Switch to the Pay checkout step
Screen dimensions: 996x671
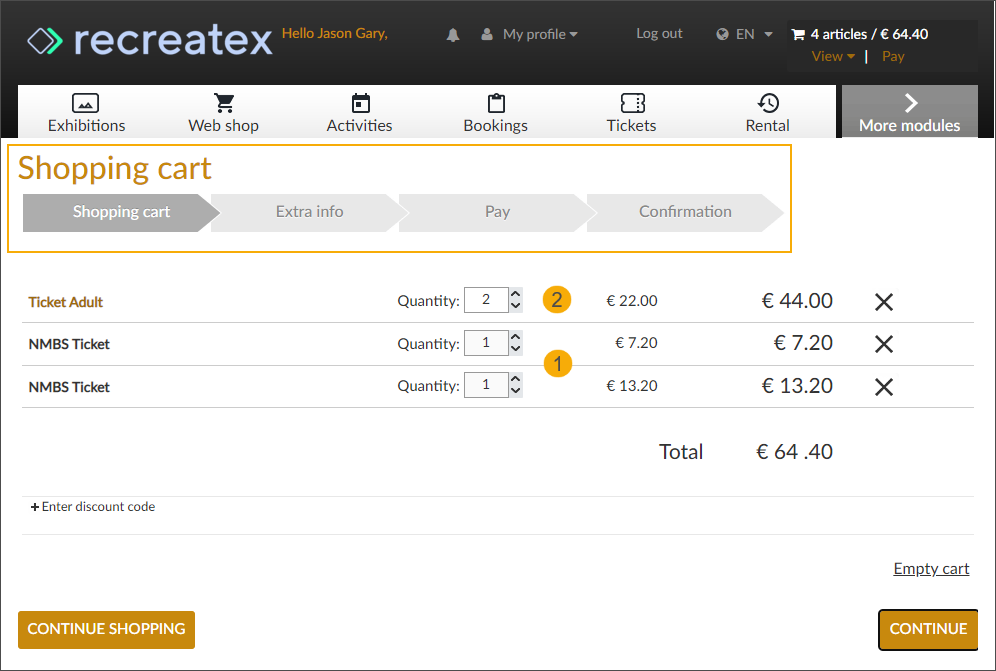pos(497,212)
